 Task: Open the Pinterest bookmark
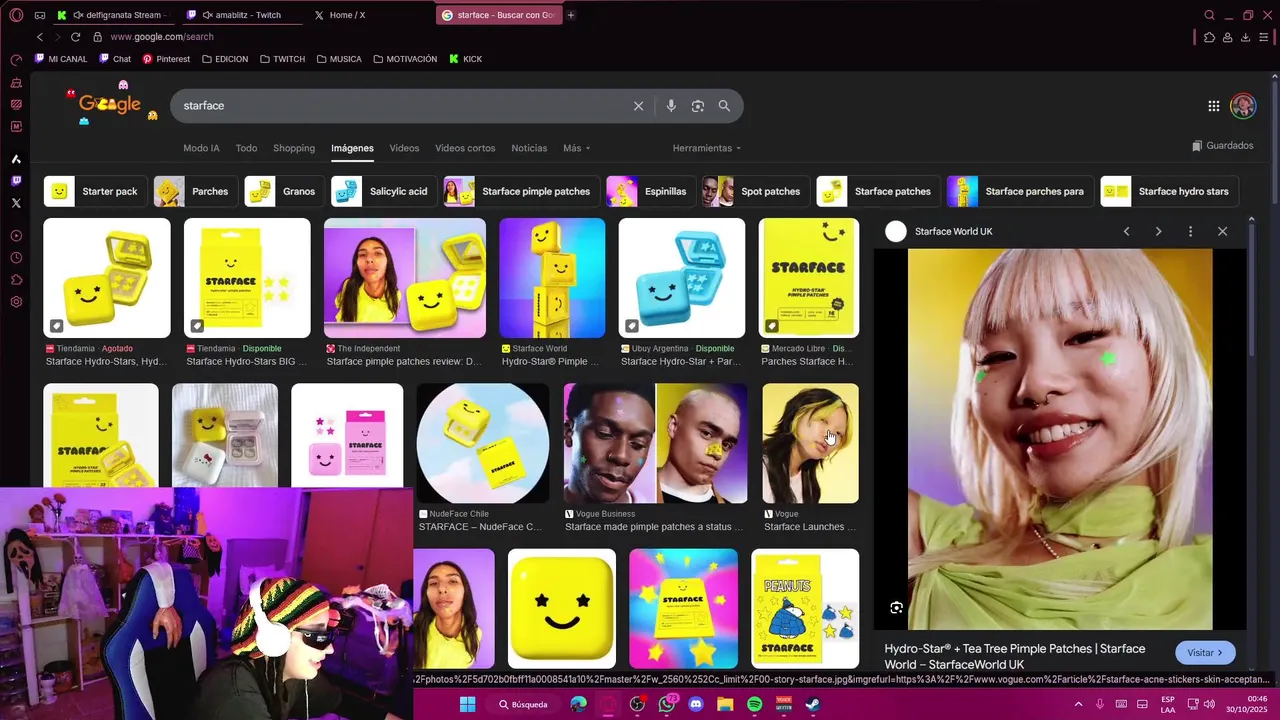(166, 59)
